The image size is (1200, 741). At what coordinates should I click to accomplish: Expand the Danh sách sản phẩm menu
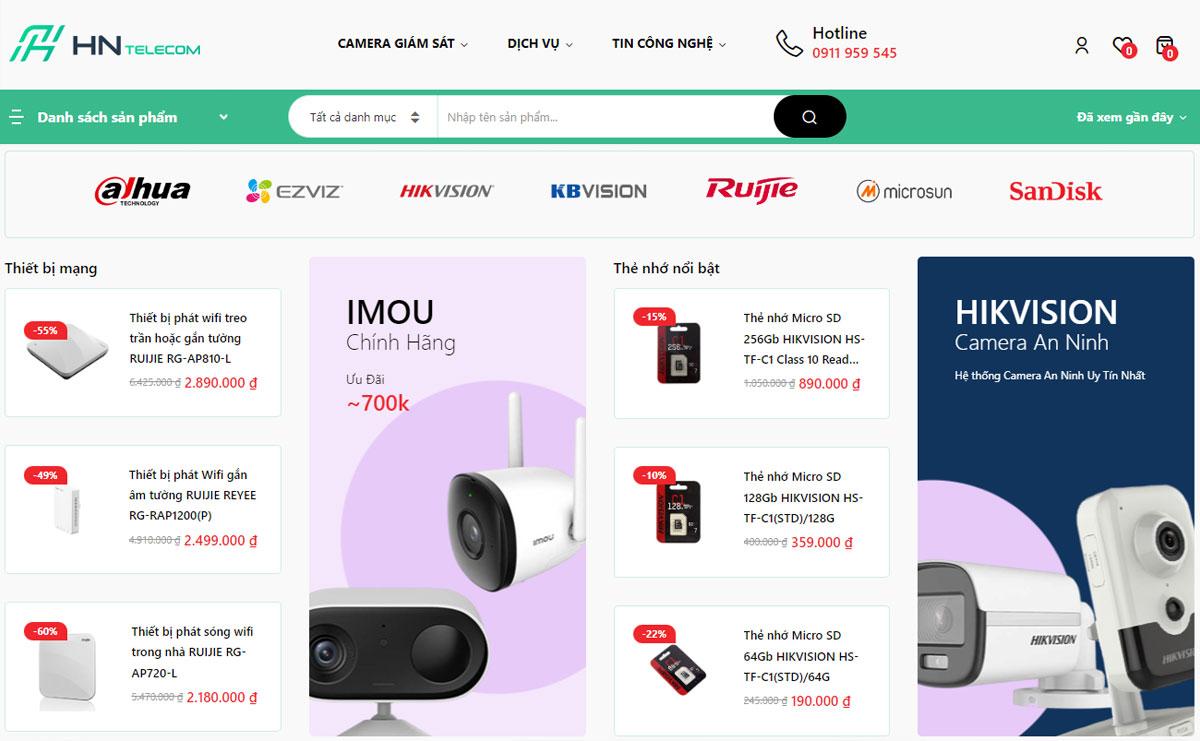118,117
